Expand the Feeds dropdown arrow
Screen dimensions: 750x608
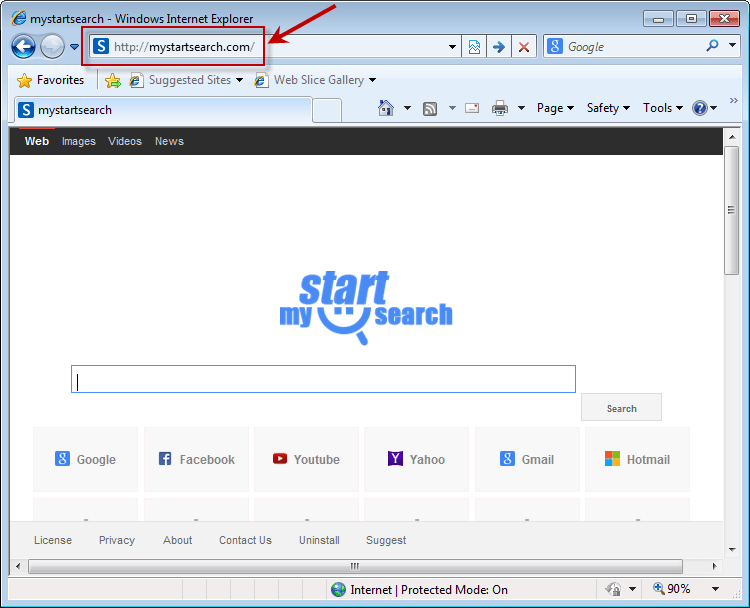click(x=452, y=108)
